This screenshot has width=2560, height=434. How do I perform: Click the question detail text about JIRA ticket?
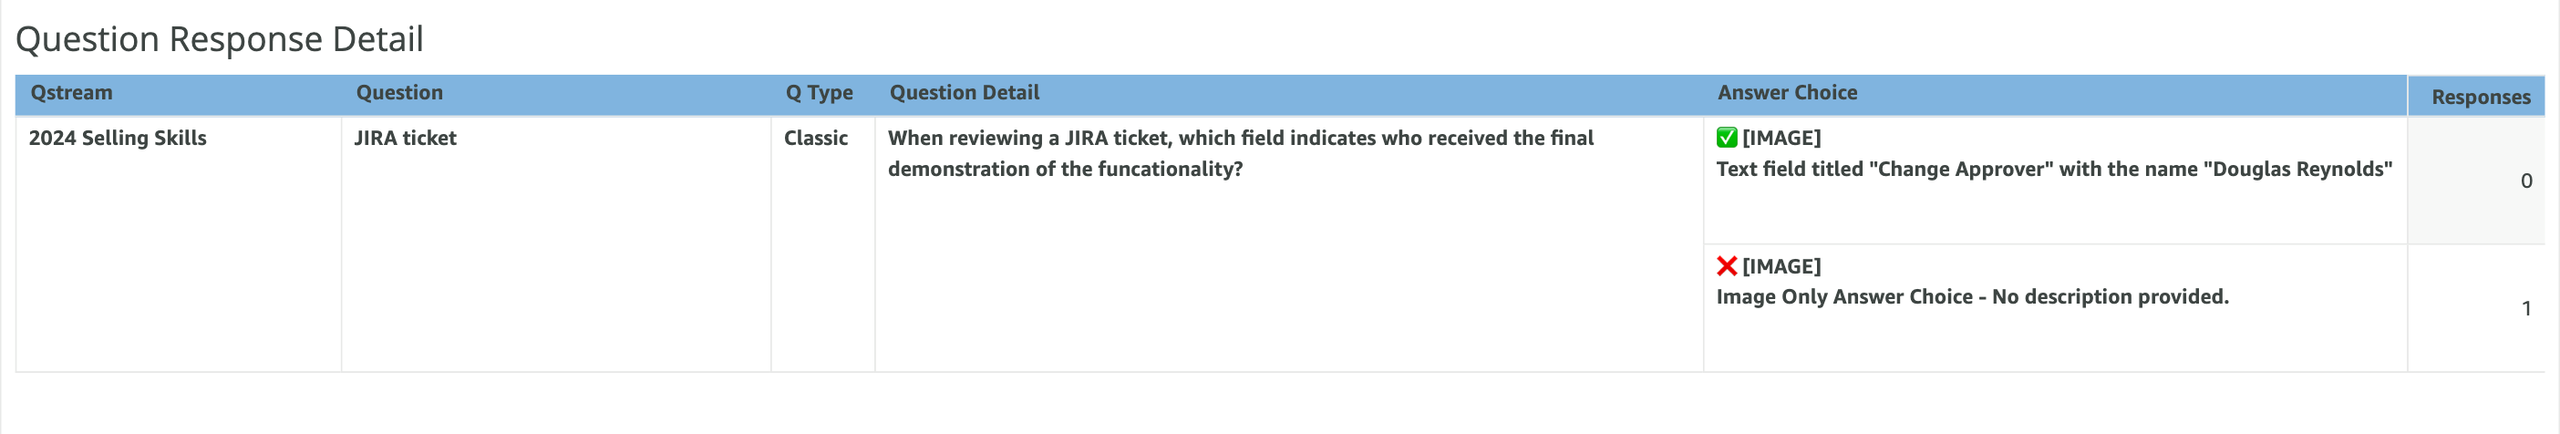(x=1240, y=153)
